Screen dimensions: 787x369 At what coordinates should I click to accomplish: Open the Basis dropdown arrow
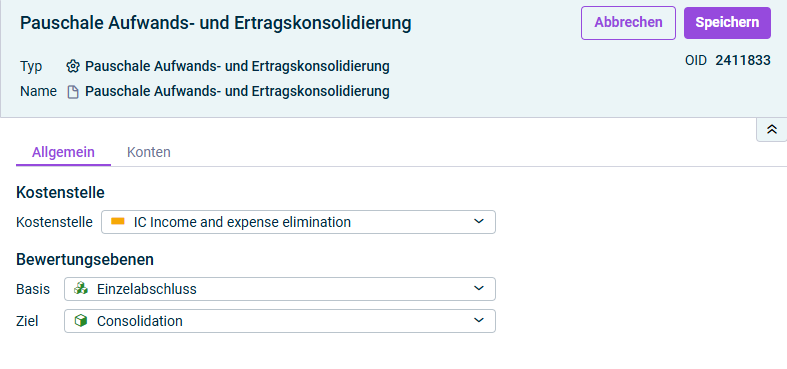pyautogui.click(x=479, y=289)
